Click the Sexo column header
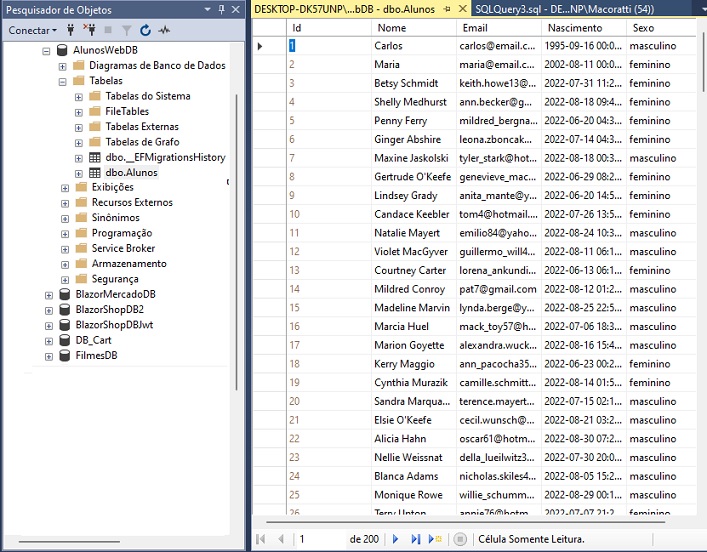 point(661,28)
